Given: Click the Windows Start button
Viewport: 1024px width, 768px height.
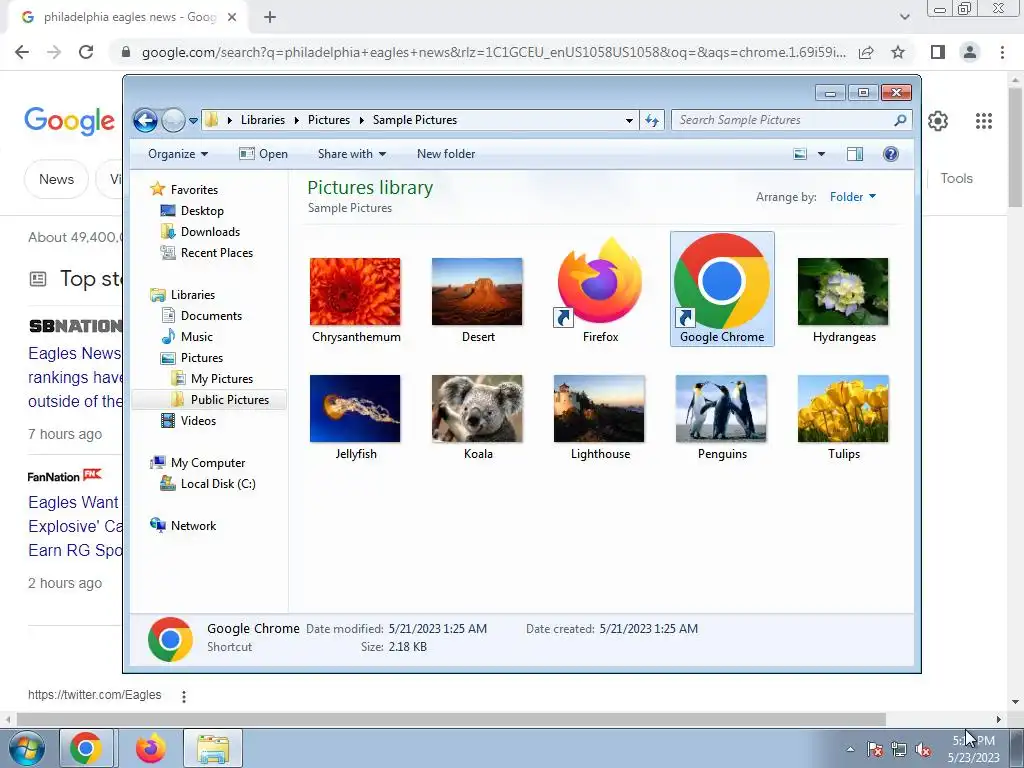Looking at the screenshot, I should 26,748.
